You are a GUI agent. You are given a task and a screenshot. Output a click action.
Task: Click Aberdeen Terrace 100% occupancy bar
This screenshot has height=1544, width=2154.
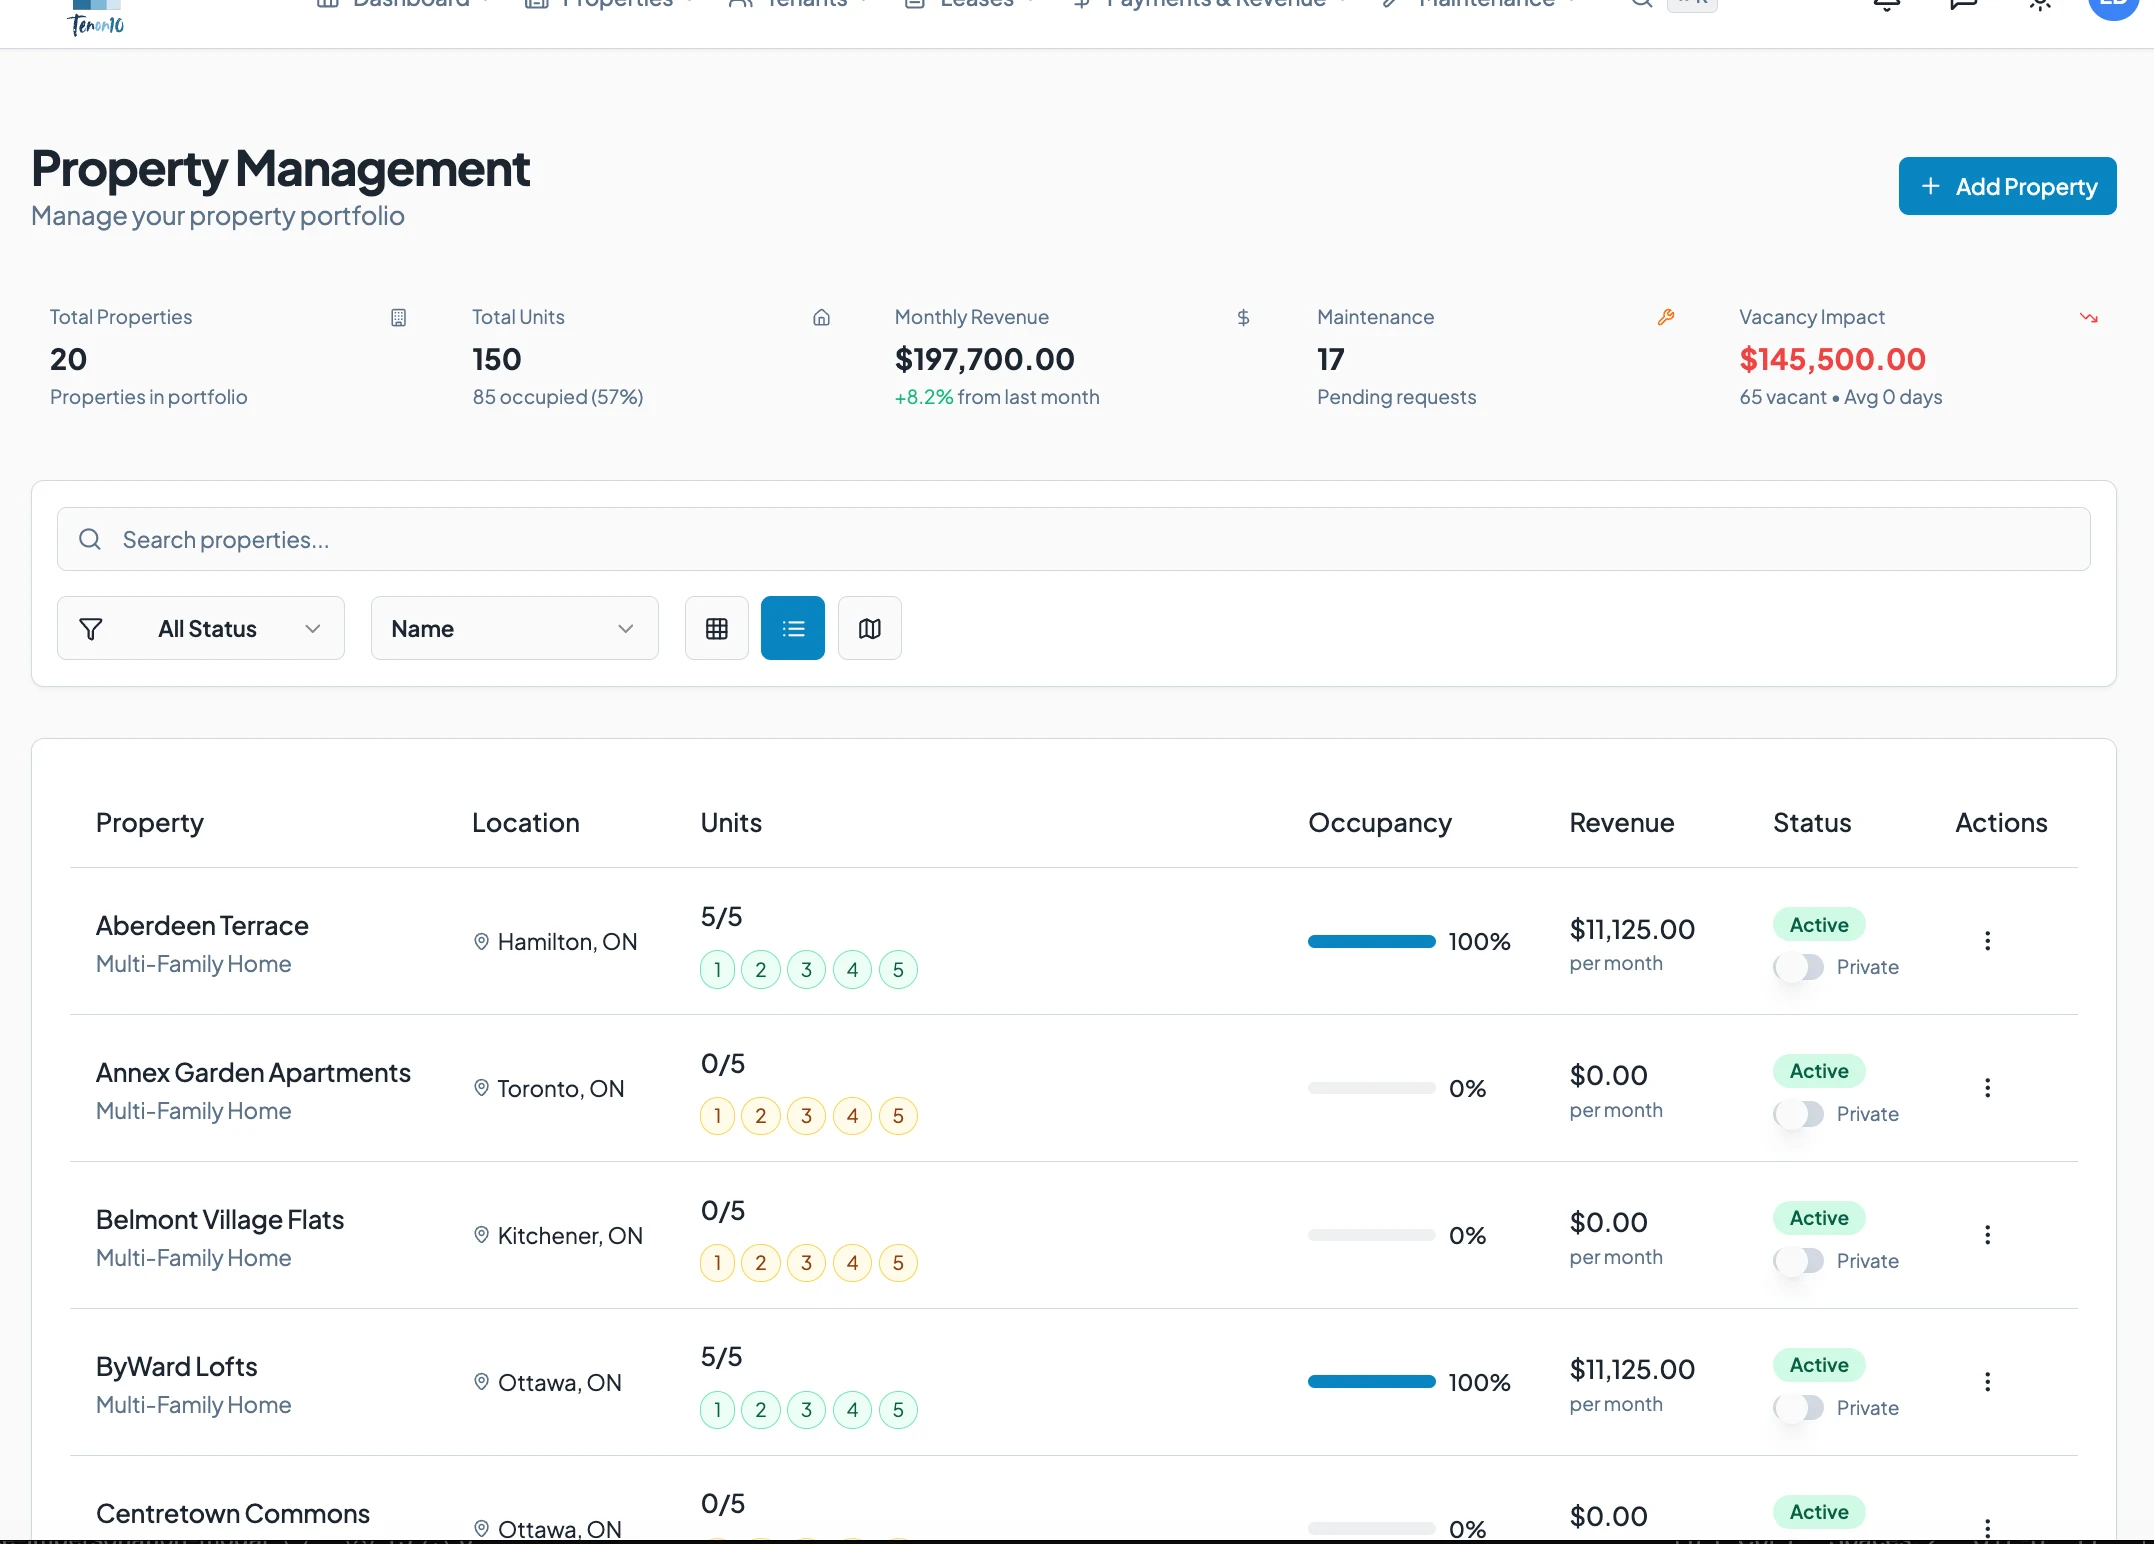pyautogui.click(x=1372, y=941)
